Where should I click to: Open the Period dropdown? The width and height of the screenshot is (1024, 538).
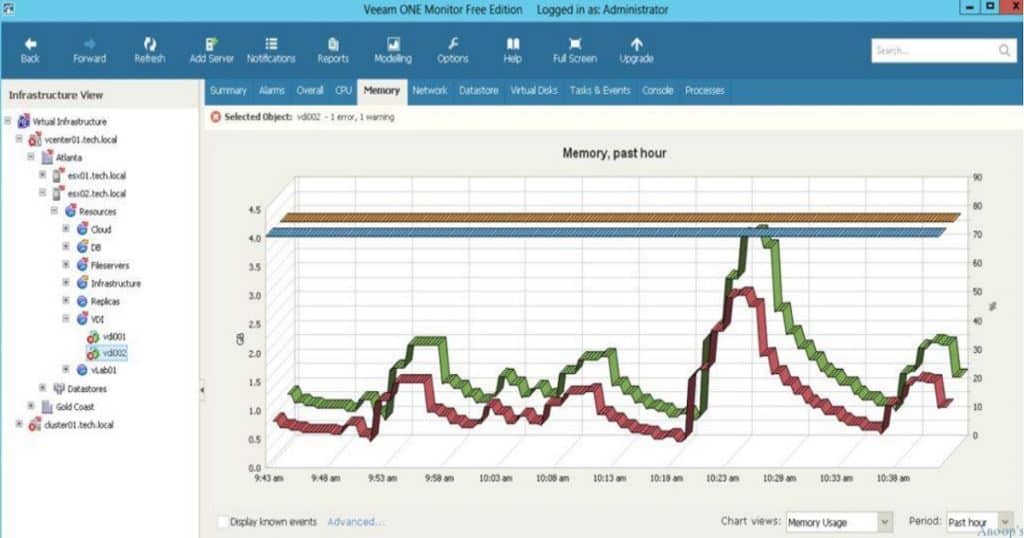pos(1005,522)
